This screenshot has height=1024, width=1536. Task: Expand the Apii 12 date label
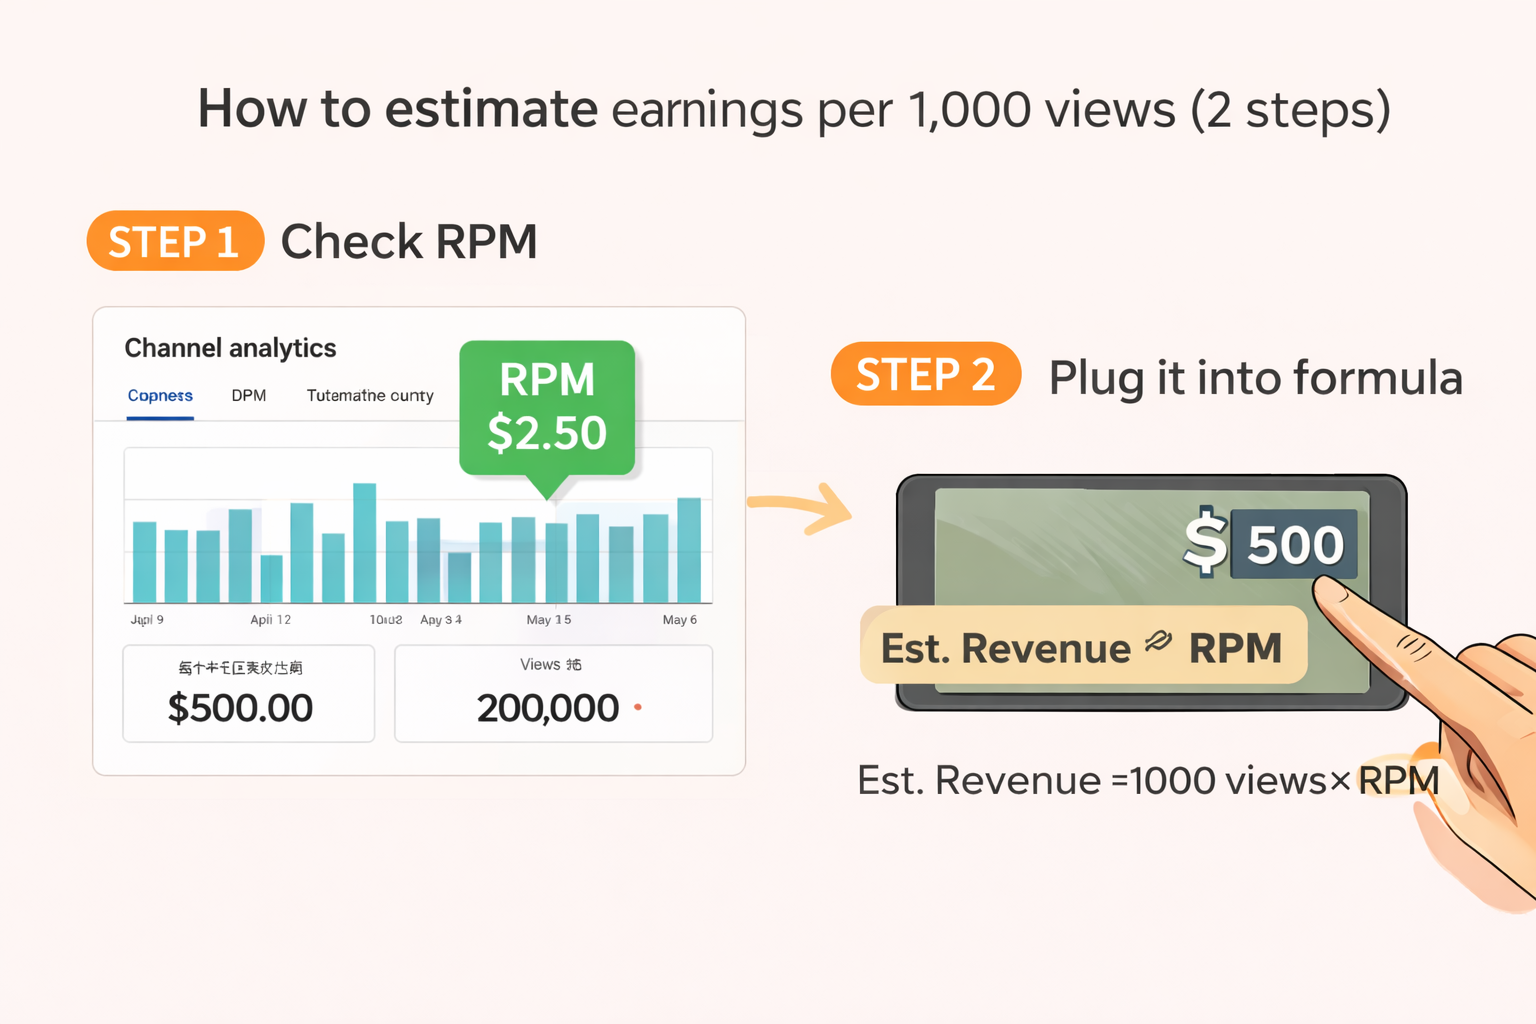pos(269,619)
